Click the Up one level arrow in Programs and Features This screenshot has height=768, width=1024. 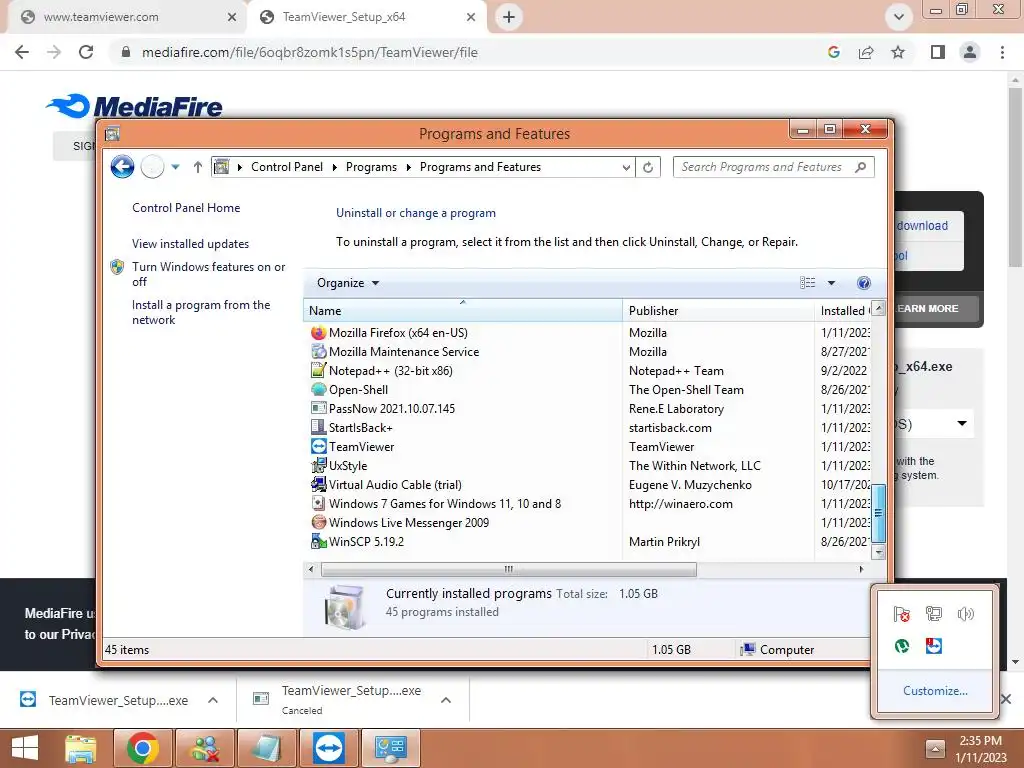tap(197, 167)
